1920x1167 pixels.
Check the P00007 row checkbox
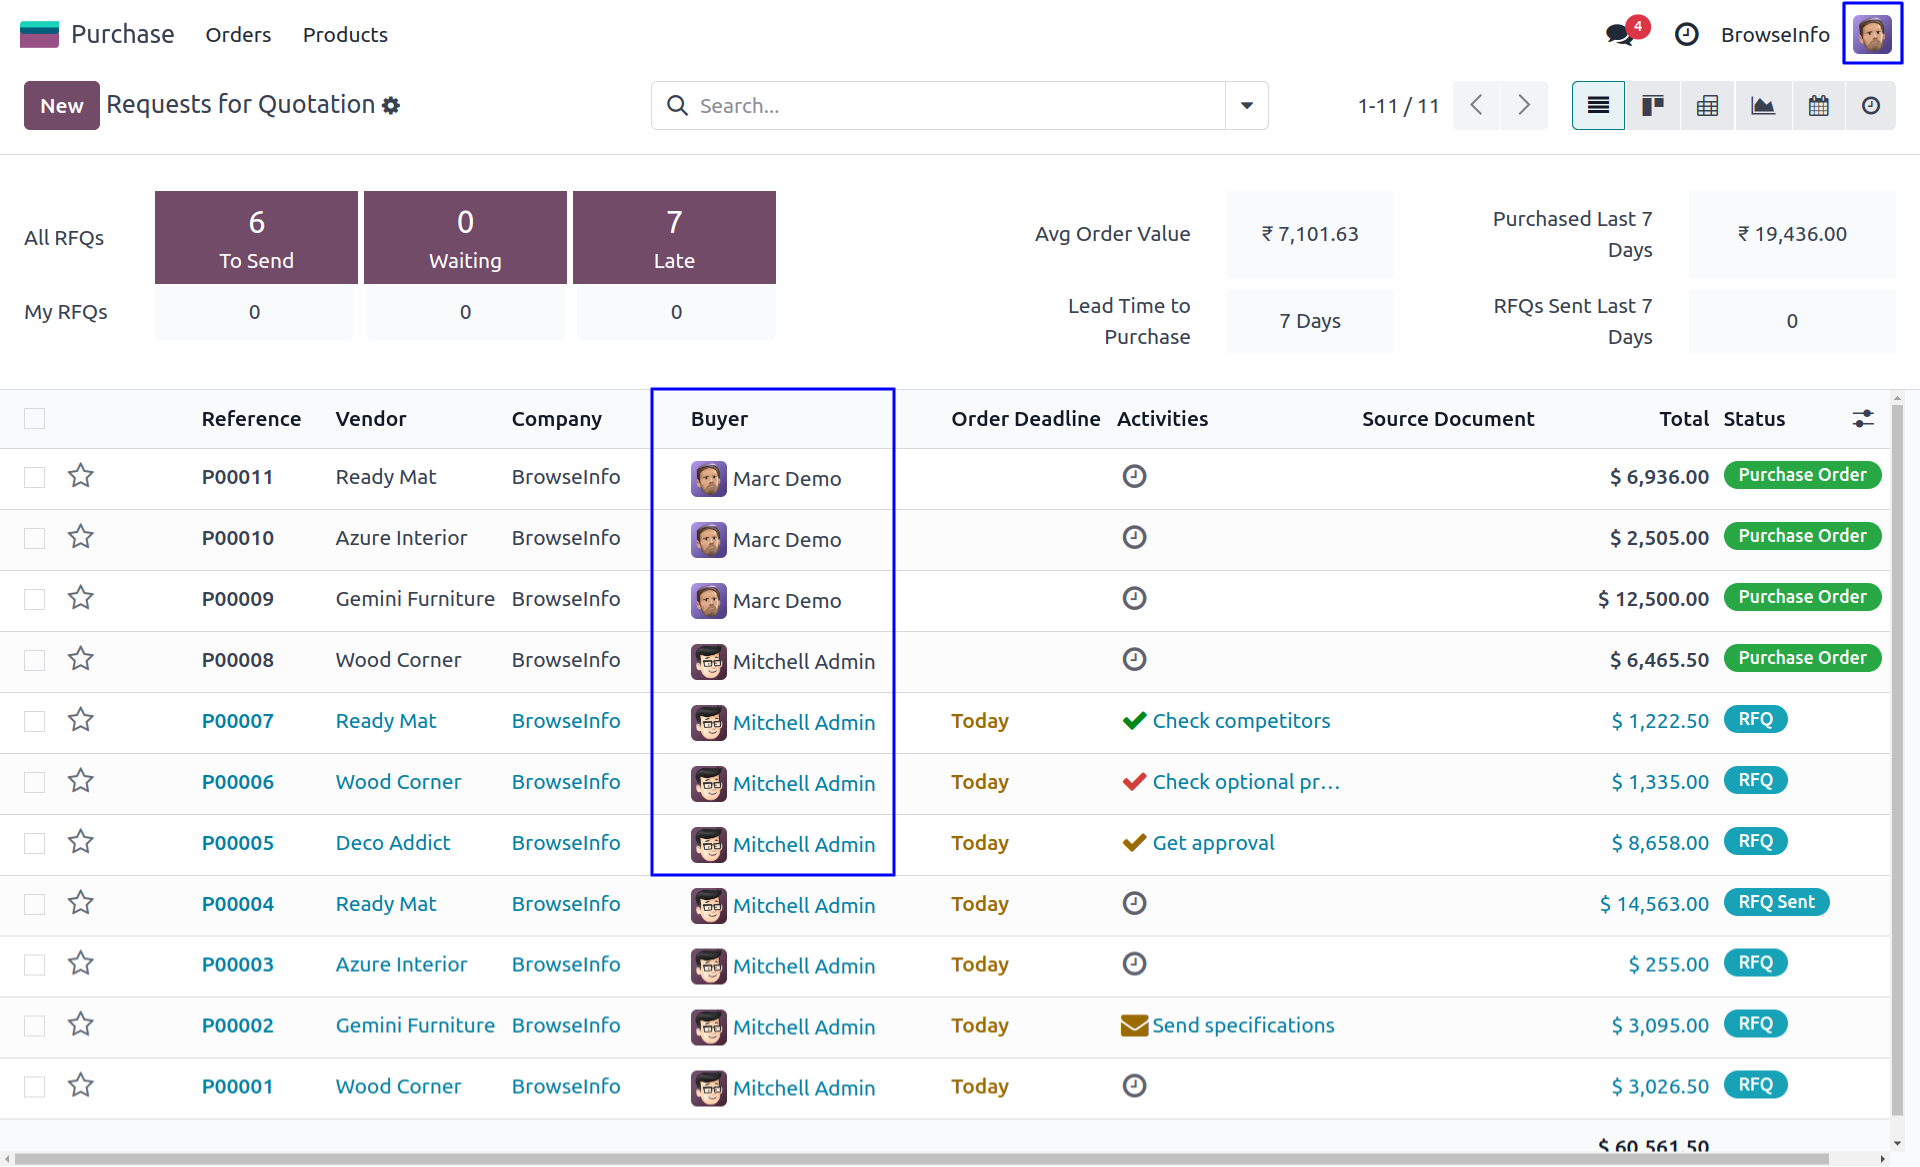[x=35, y=721]
